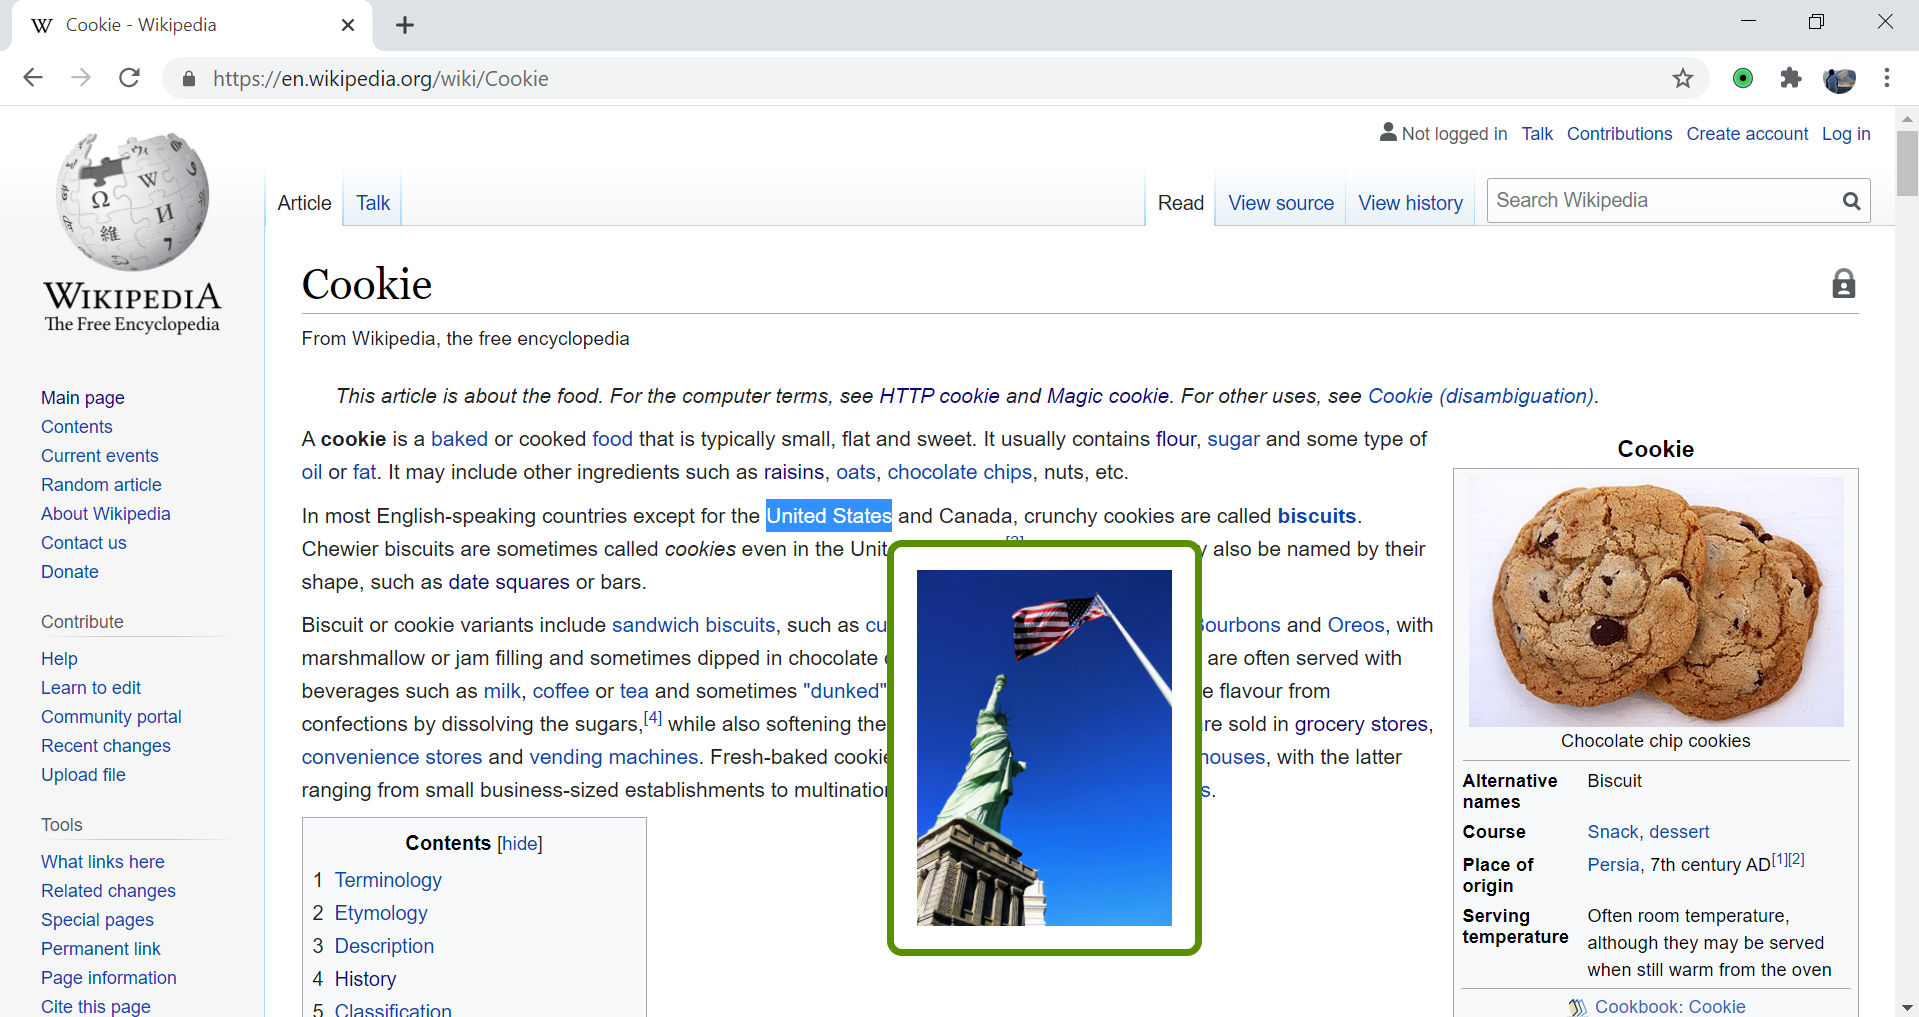The width and height of the screenshot is (1919, 1017).
Task: Jump to the Etymology section
Action: [x=381, y=913]
